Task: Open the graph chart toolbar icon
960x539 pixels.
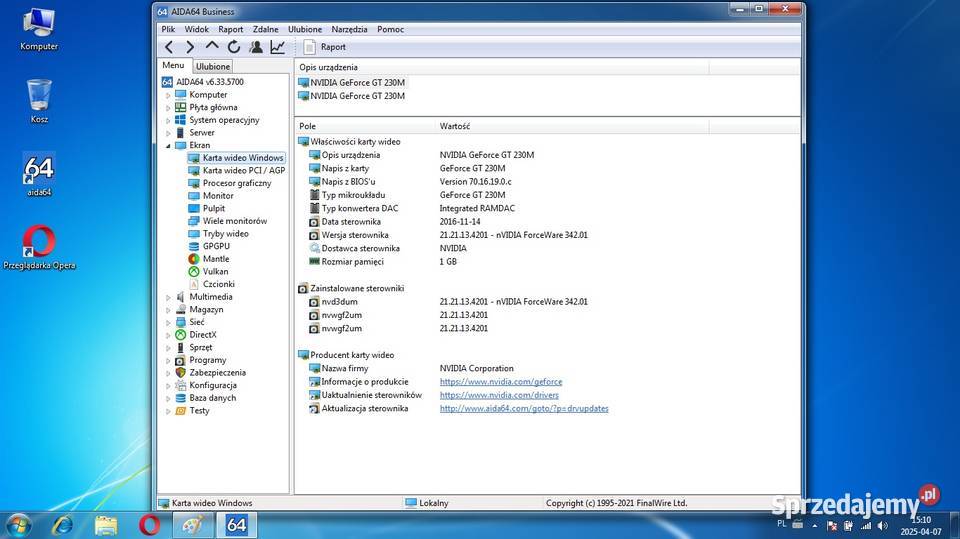Action: coord(278,47)
